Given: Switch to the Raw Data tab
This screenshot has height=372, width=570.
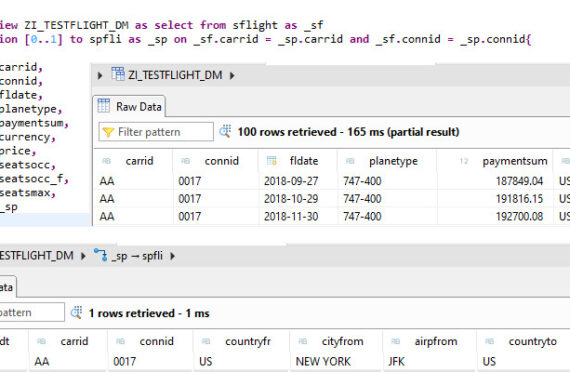Looking at the screenshot, I should 129,107.
